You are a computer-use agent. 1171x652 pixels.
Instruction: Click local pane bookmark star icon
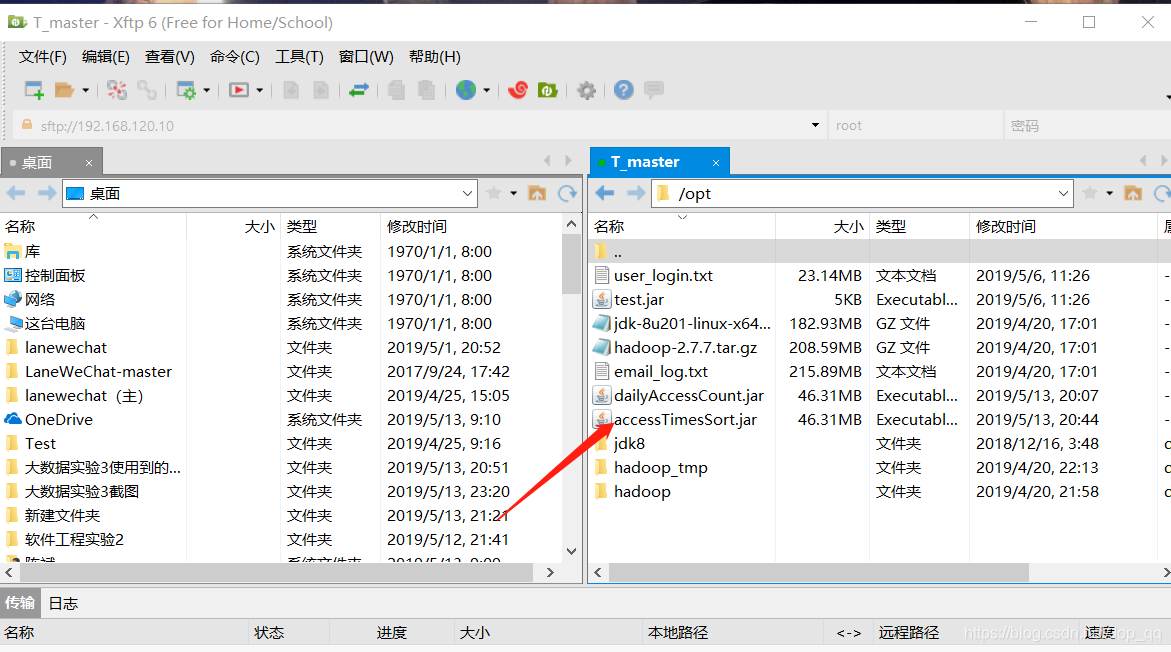[494, 193]
